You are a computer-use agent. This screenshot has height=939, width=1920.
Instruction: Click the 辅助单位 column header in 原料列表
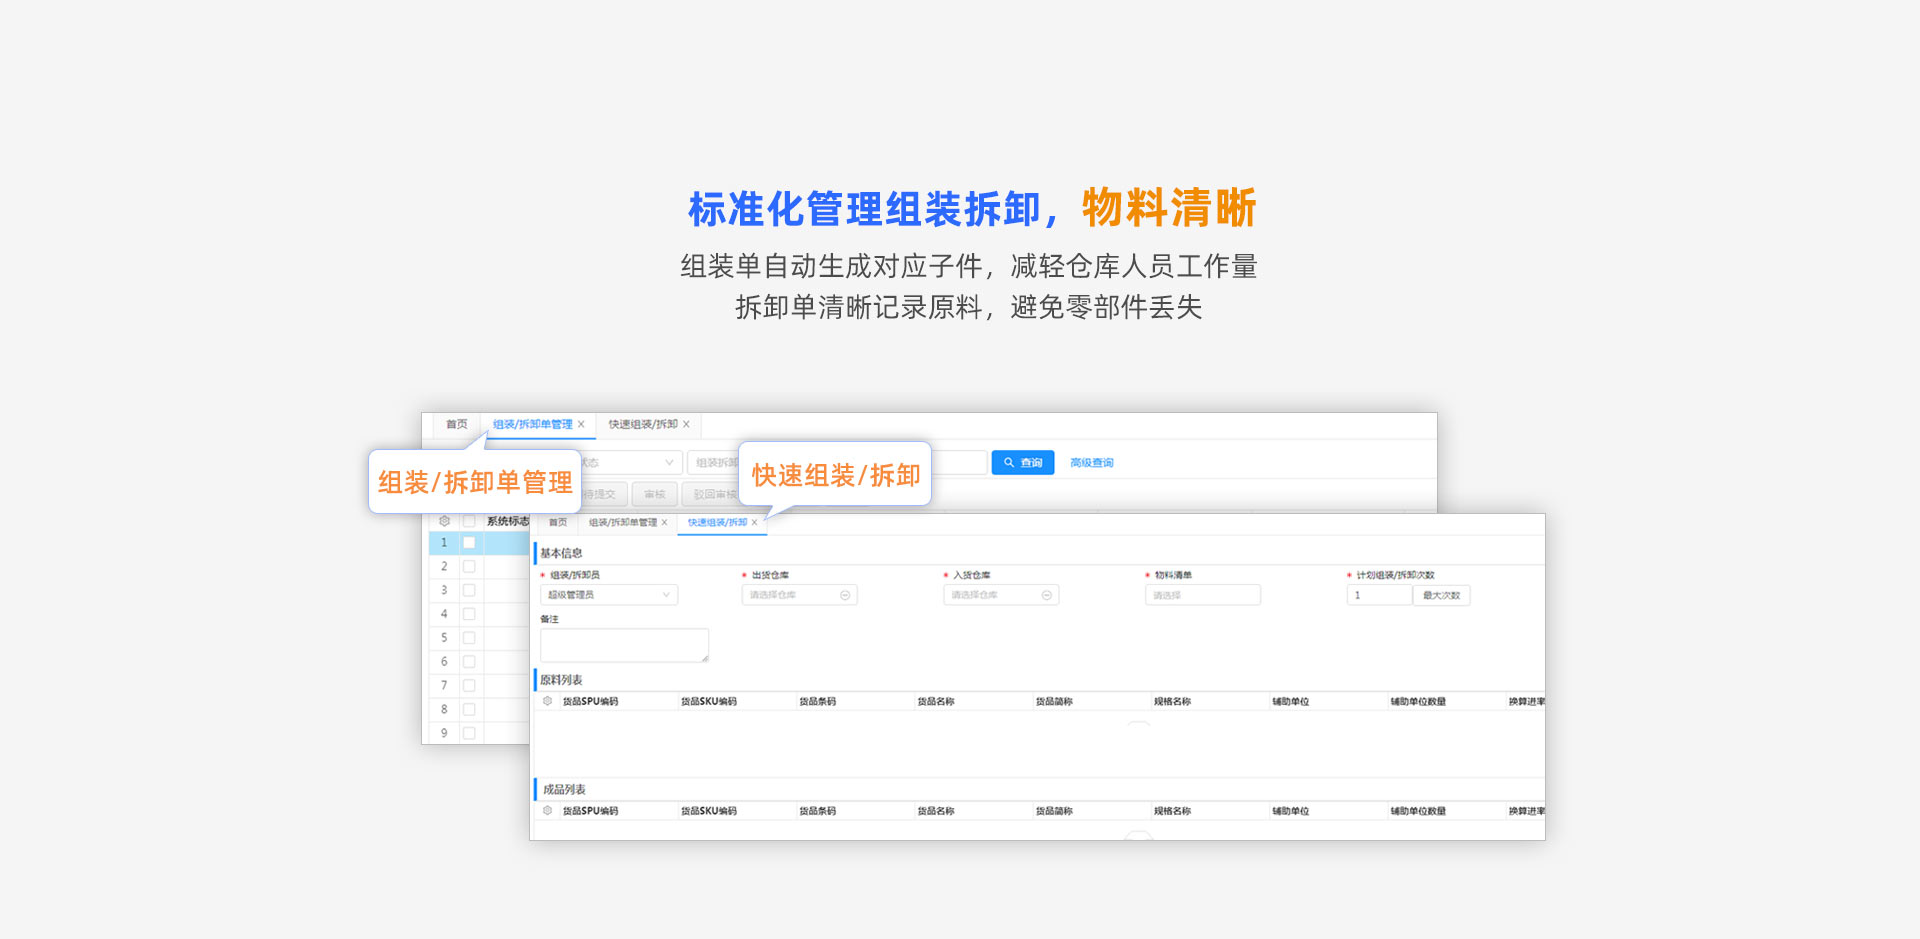click(x=1290, y=701)
